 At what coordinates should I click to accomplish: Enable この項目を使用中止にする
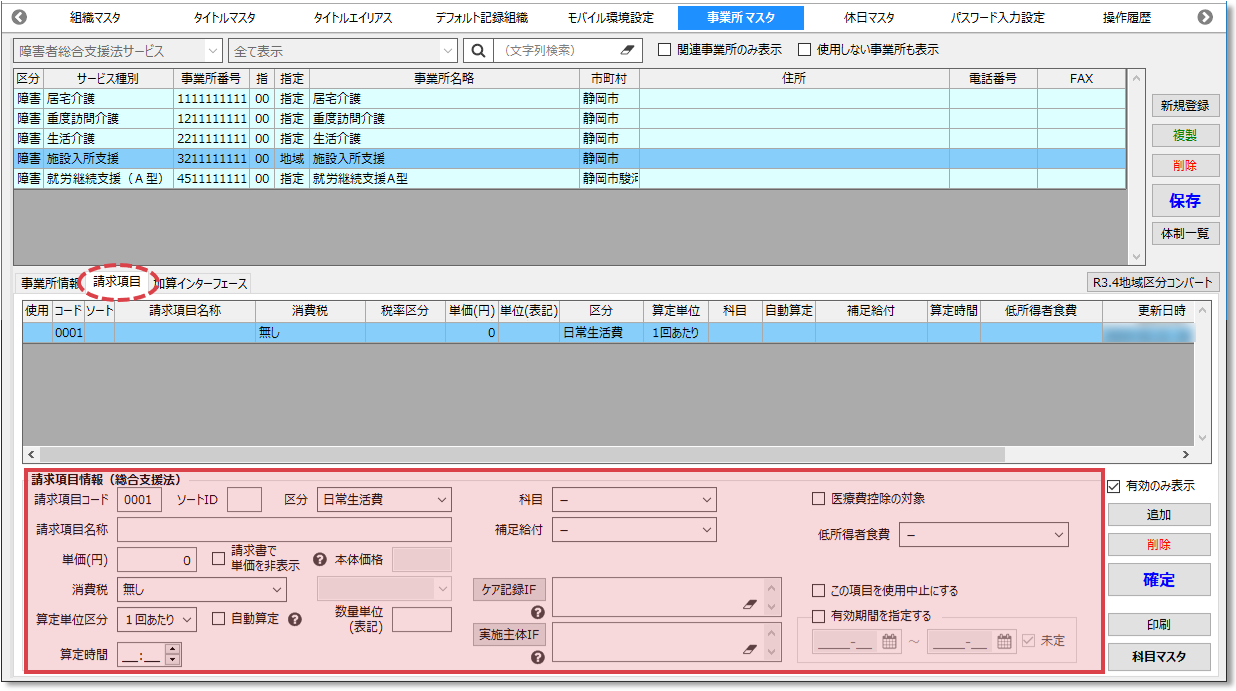(x=820, y=589)
